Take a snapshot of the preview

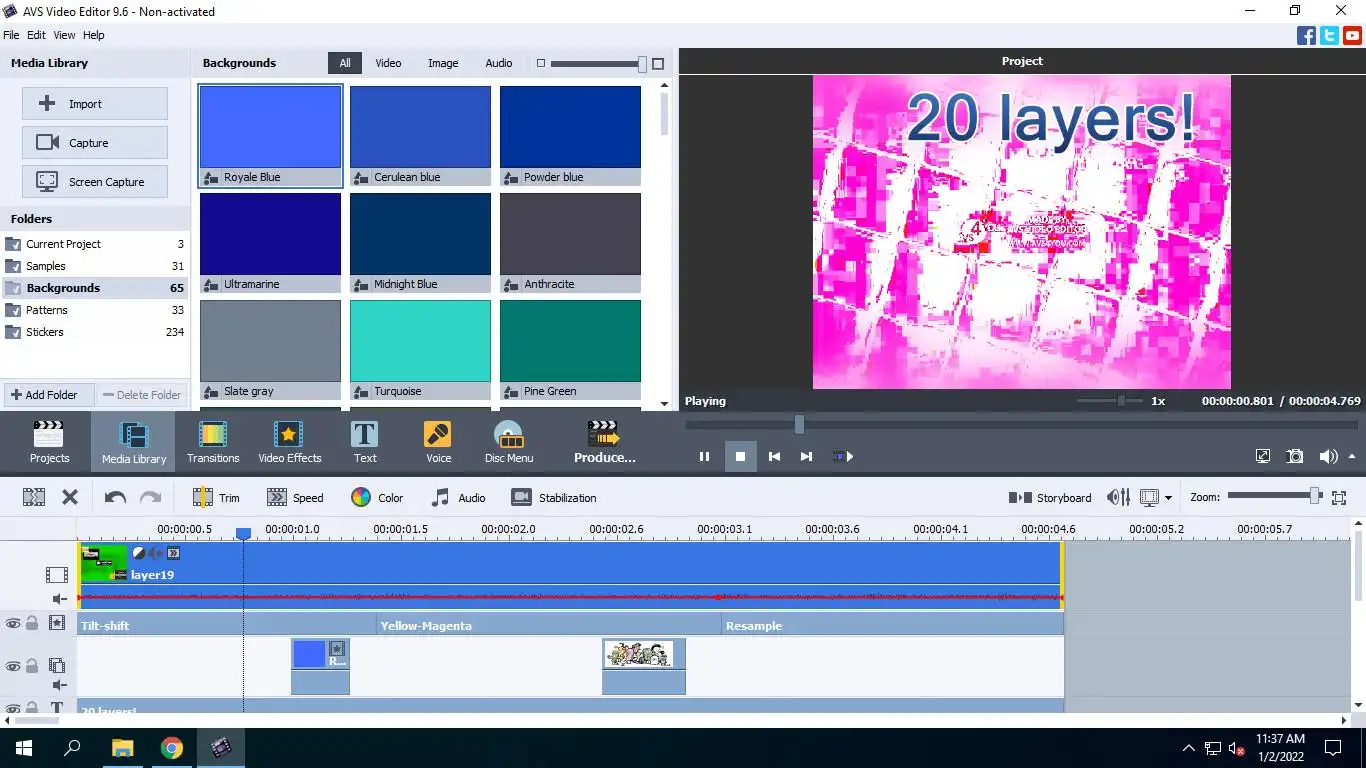pyautogui.click(x=1295, y=456)
